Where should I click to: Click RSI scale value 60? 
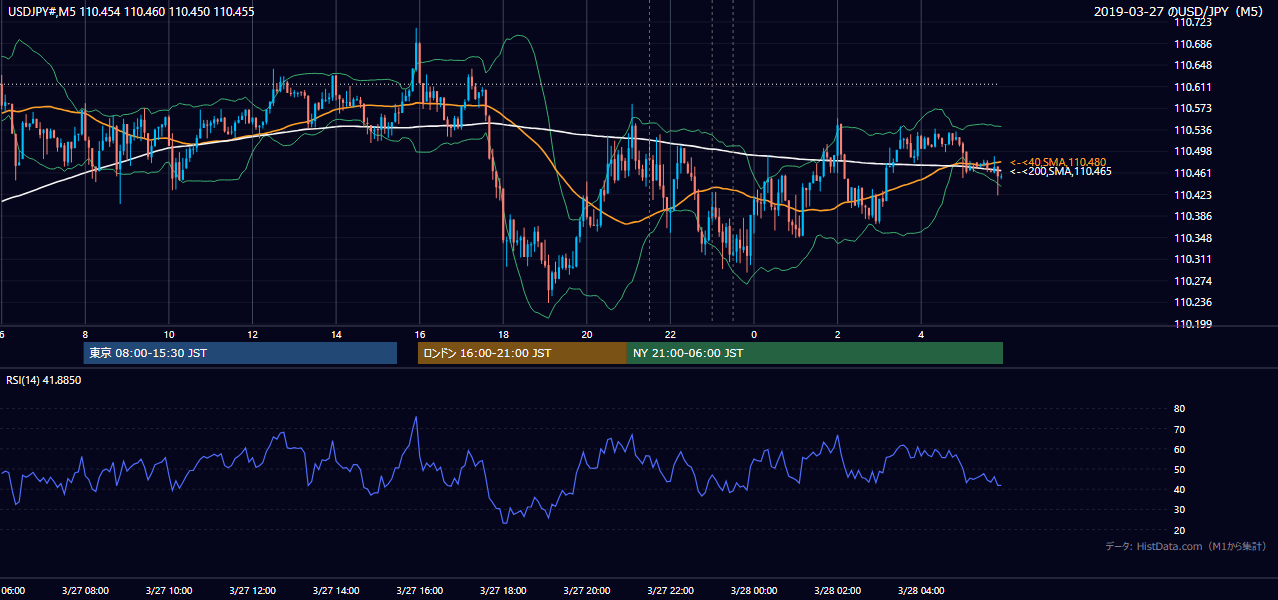coord(1179,449)
